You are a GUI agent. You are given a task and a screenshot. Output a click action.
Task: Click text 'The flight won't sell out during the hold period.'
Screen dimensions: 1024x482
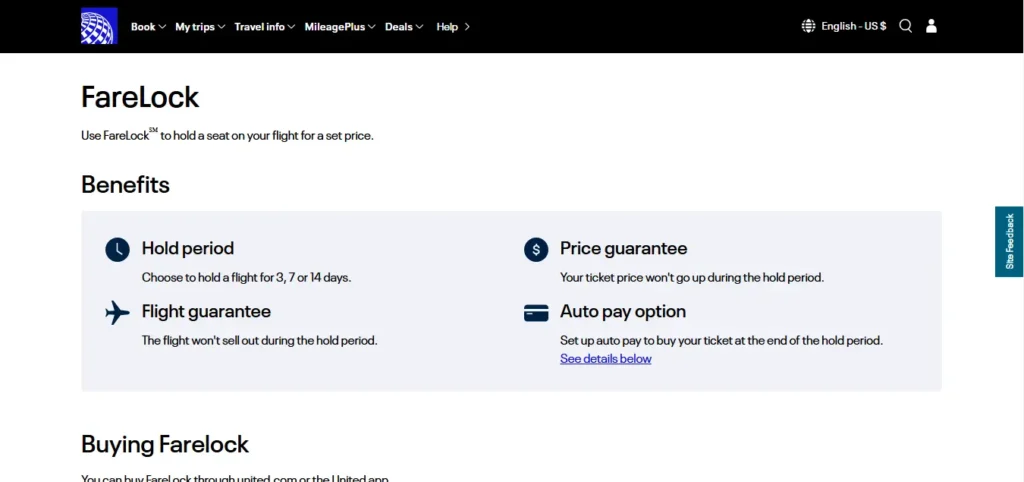[260, 340]
